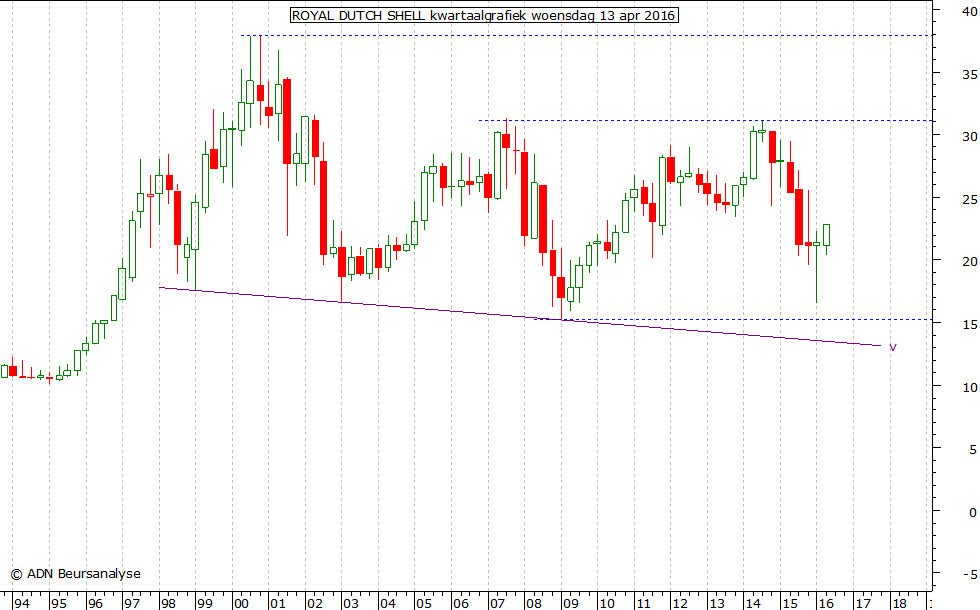Click the year label 95 on the time axis
The height and width of the screenshot is (610, 980).
(59, 604)
